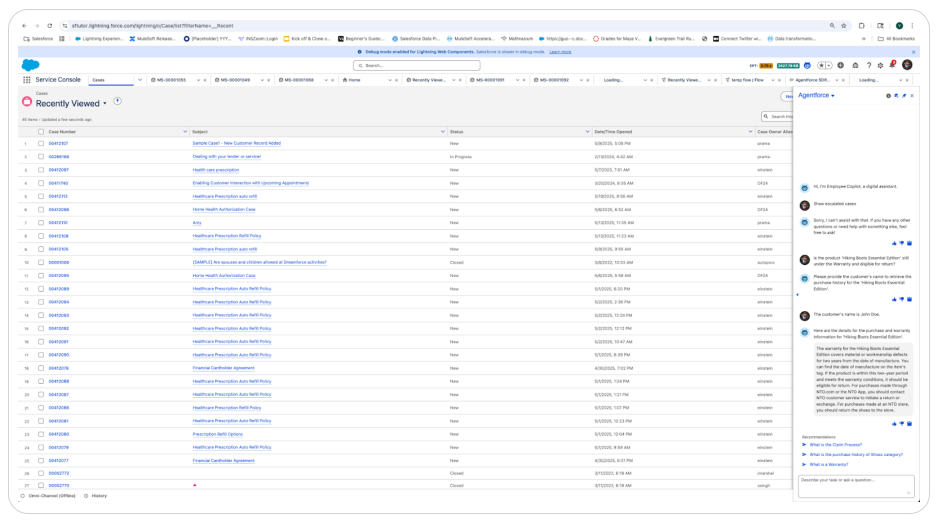Open the notifications bell icon

click(892, 65)
